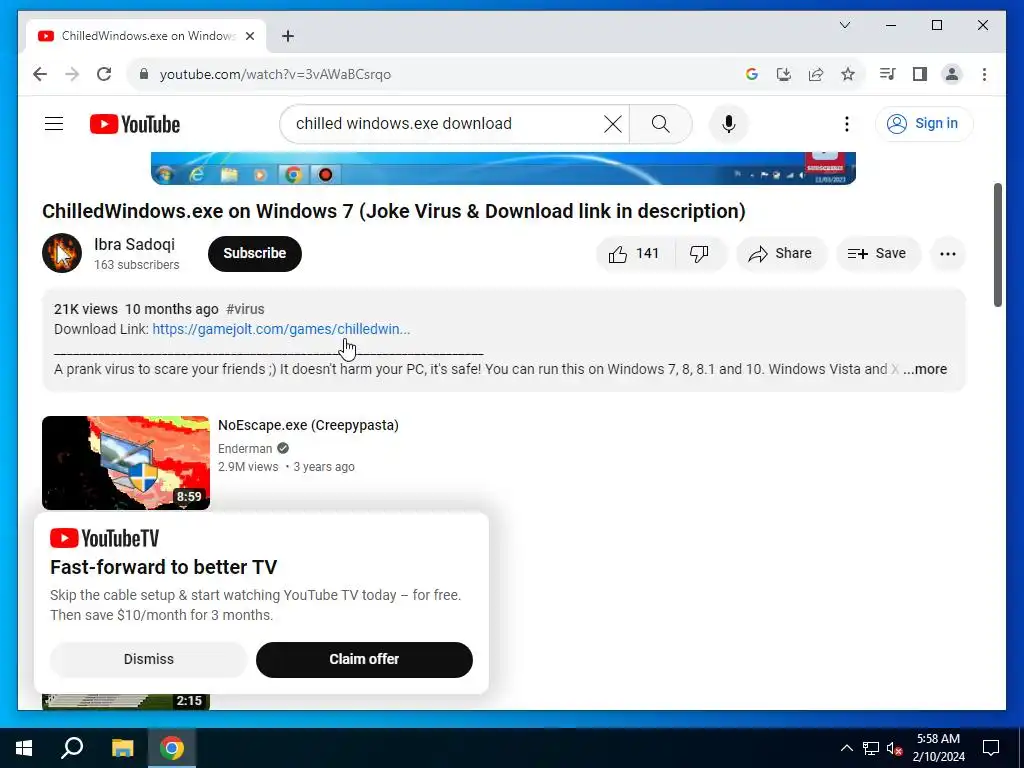
Task: Close the ChilledWindows.exe tab
Action: (250, 36)
